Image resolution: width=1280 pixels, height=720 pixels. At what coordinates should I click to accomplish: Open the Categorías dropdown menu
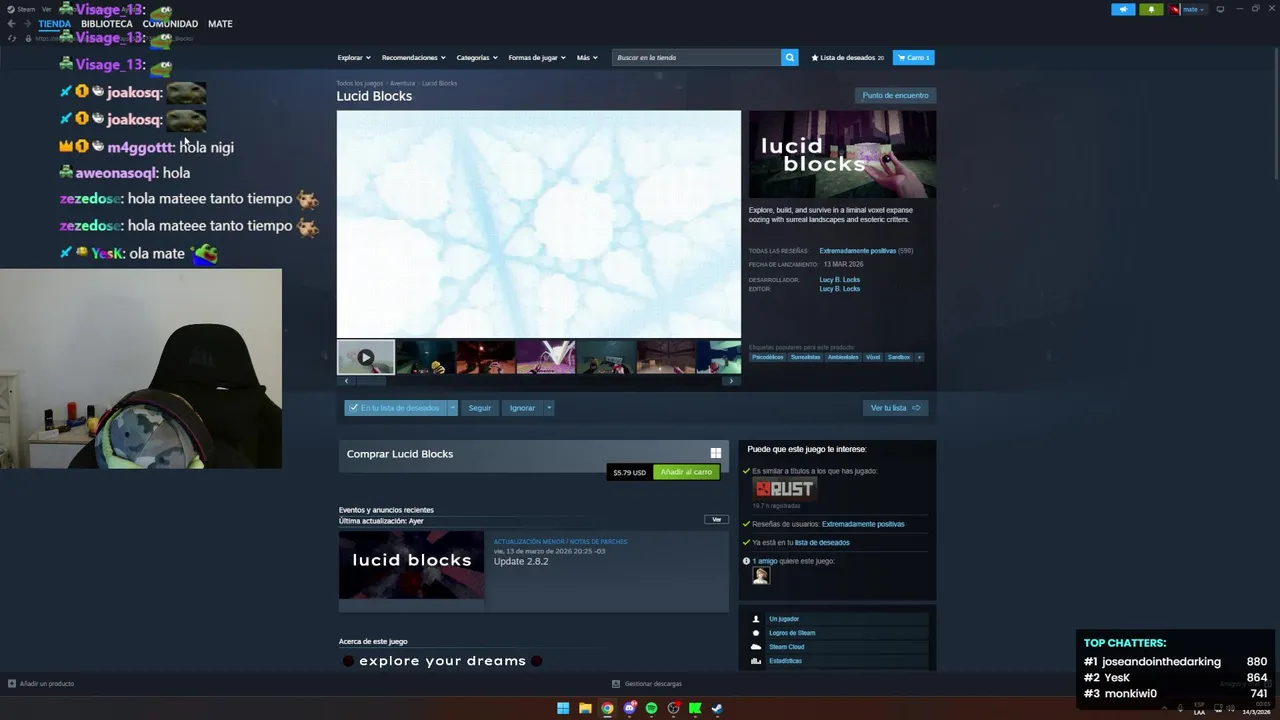point(476,57)
